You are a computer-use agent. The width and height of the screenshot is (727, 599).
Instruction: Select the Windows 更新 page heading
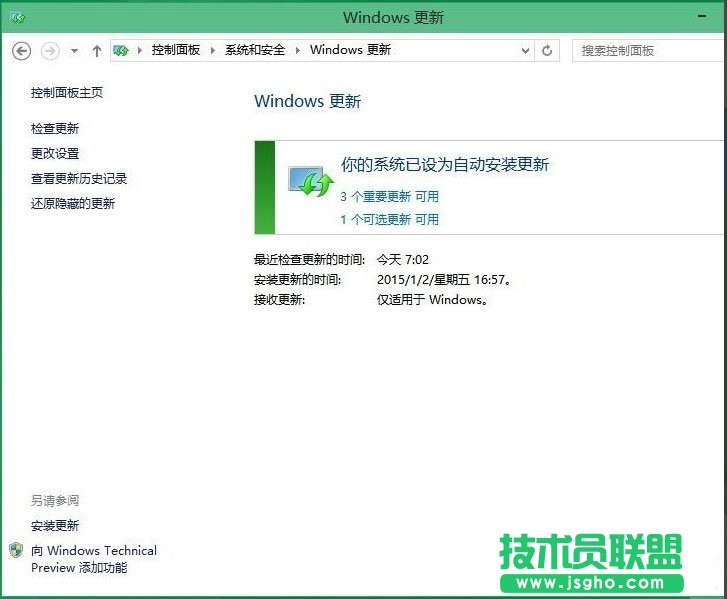(x=308, y=101)
